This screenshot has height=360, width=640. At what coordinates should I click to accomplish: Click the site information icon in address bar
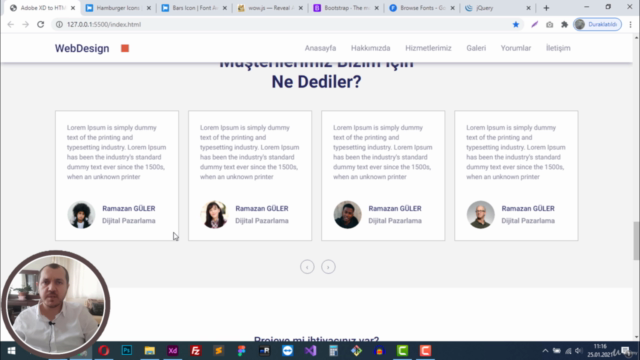point(59,24)
